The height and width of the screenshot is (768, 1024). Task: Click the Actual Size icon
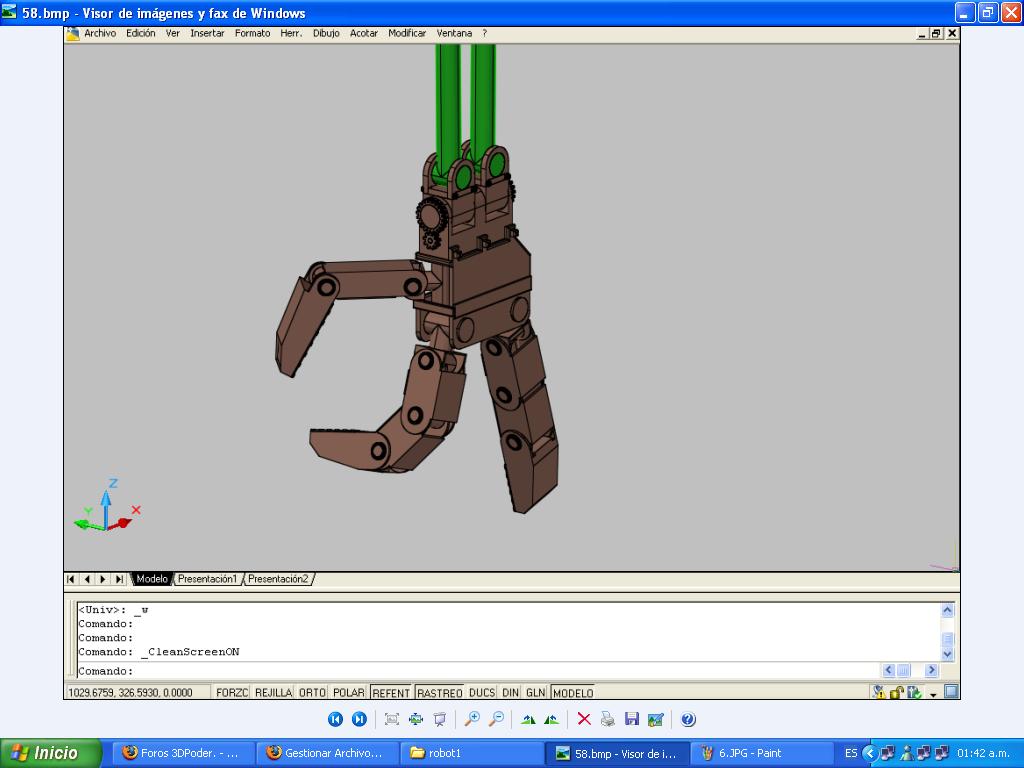[x=416, y=719]
